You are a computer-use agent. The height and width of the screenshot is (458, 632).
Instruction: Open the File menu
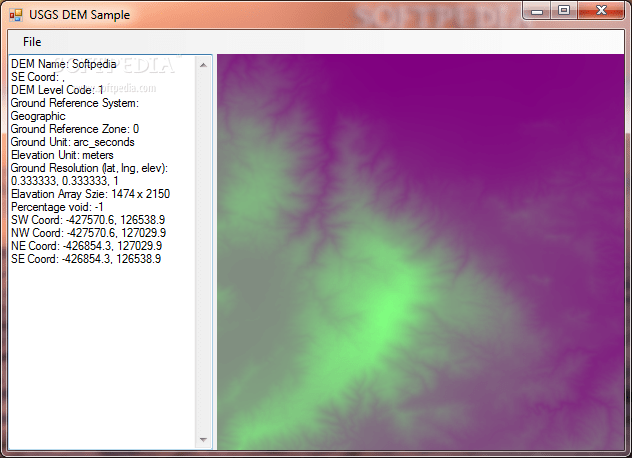click(32, 42)
